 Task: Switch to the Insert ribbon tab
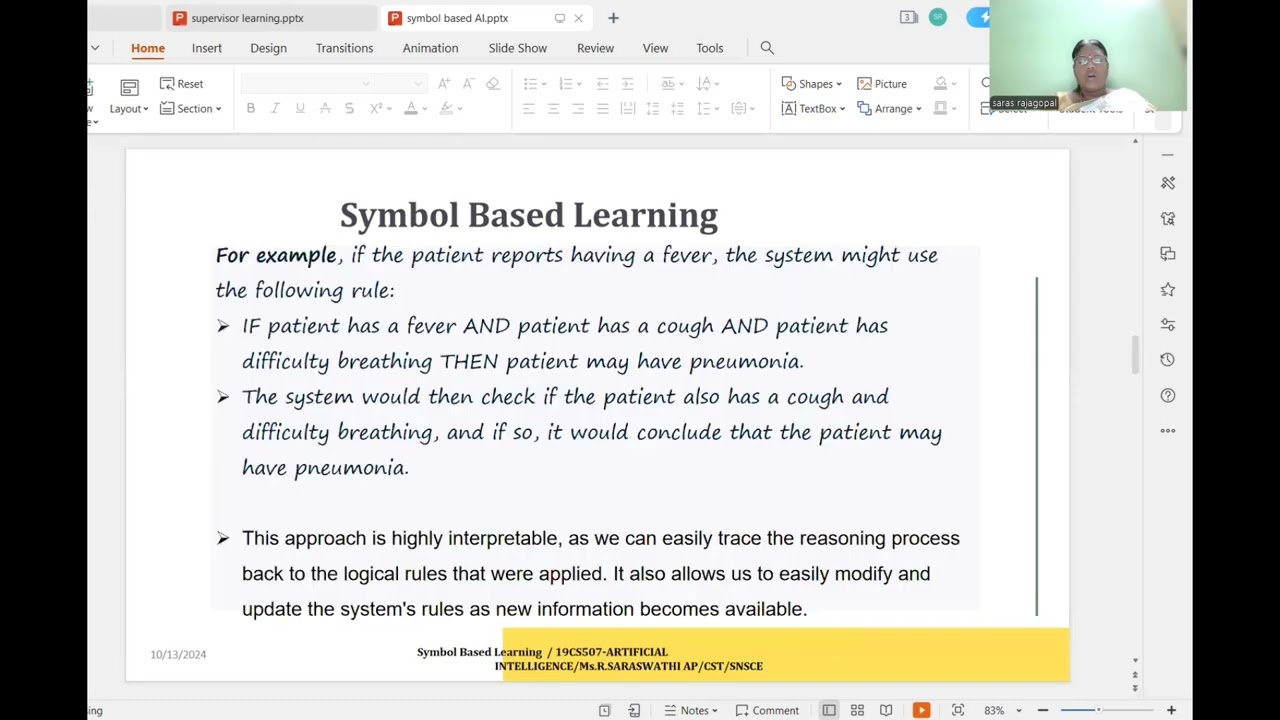(x=207, y=48)
